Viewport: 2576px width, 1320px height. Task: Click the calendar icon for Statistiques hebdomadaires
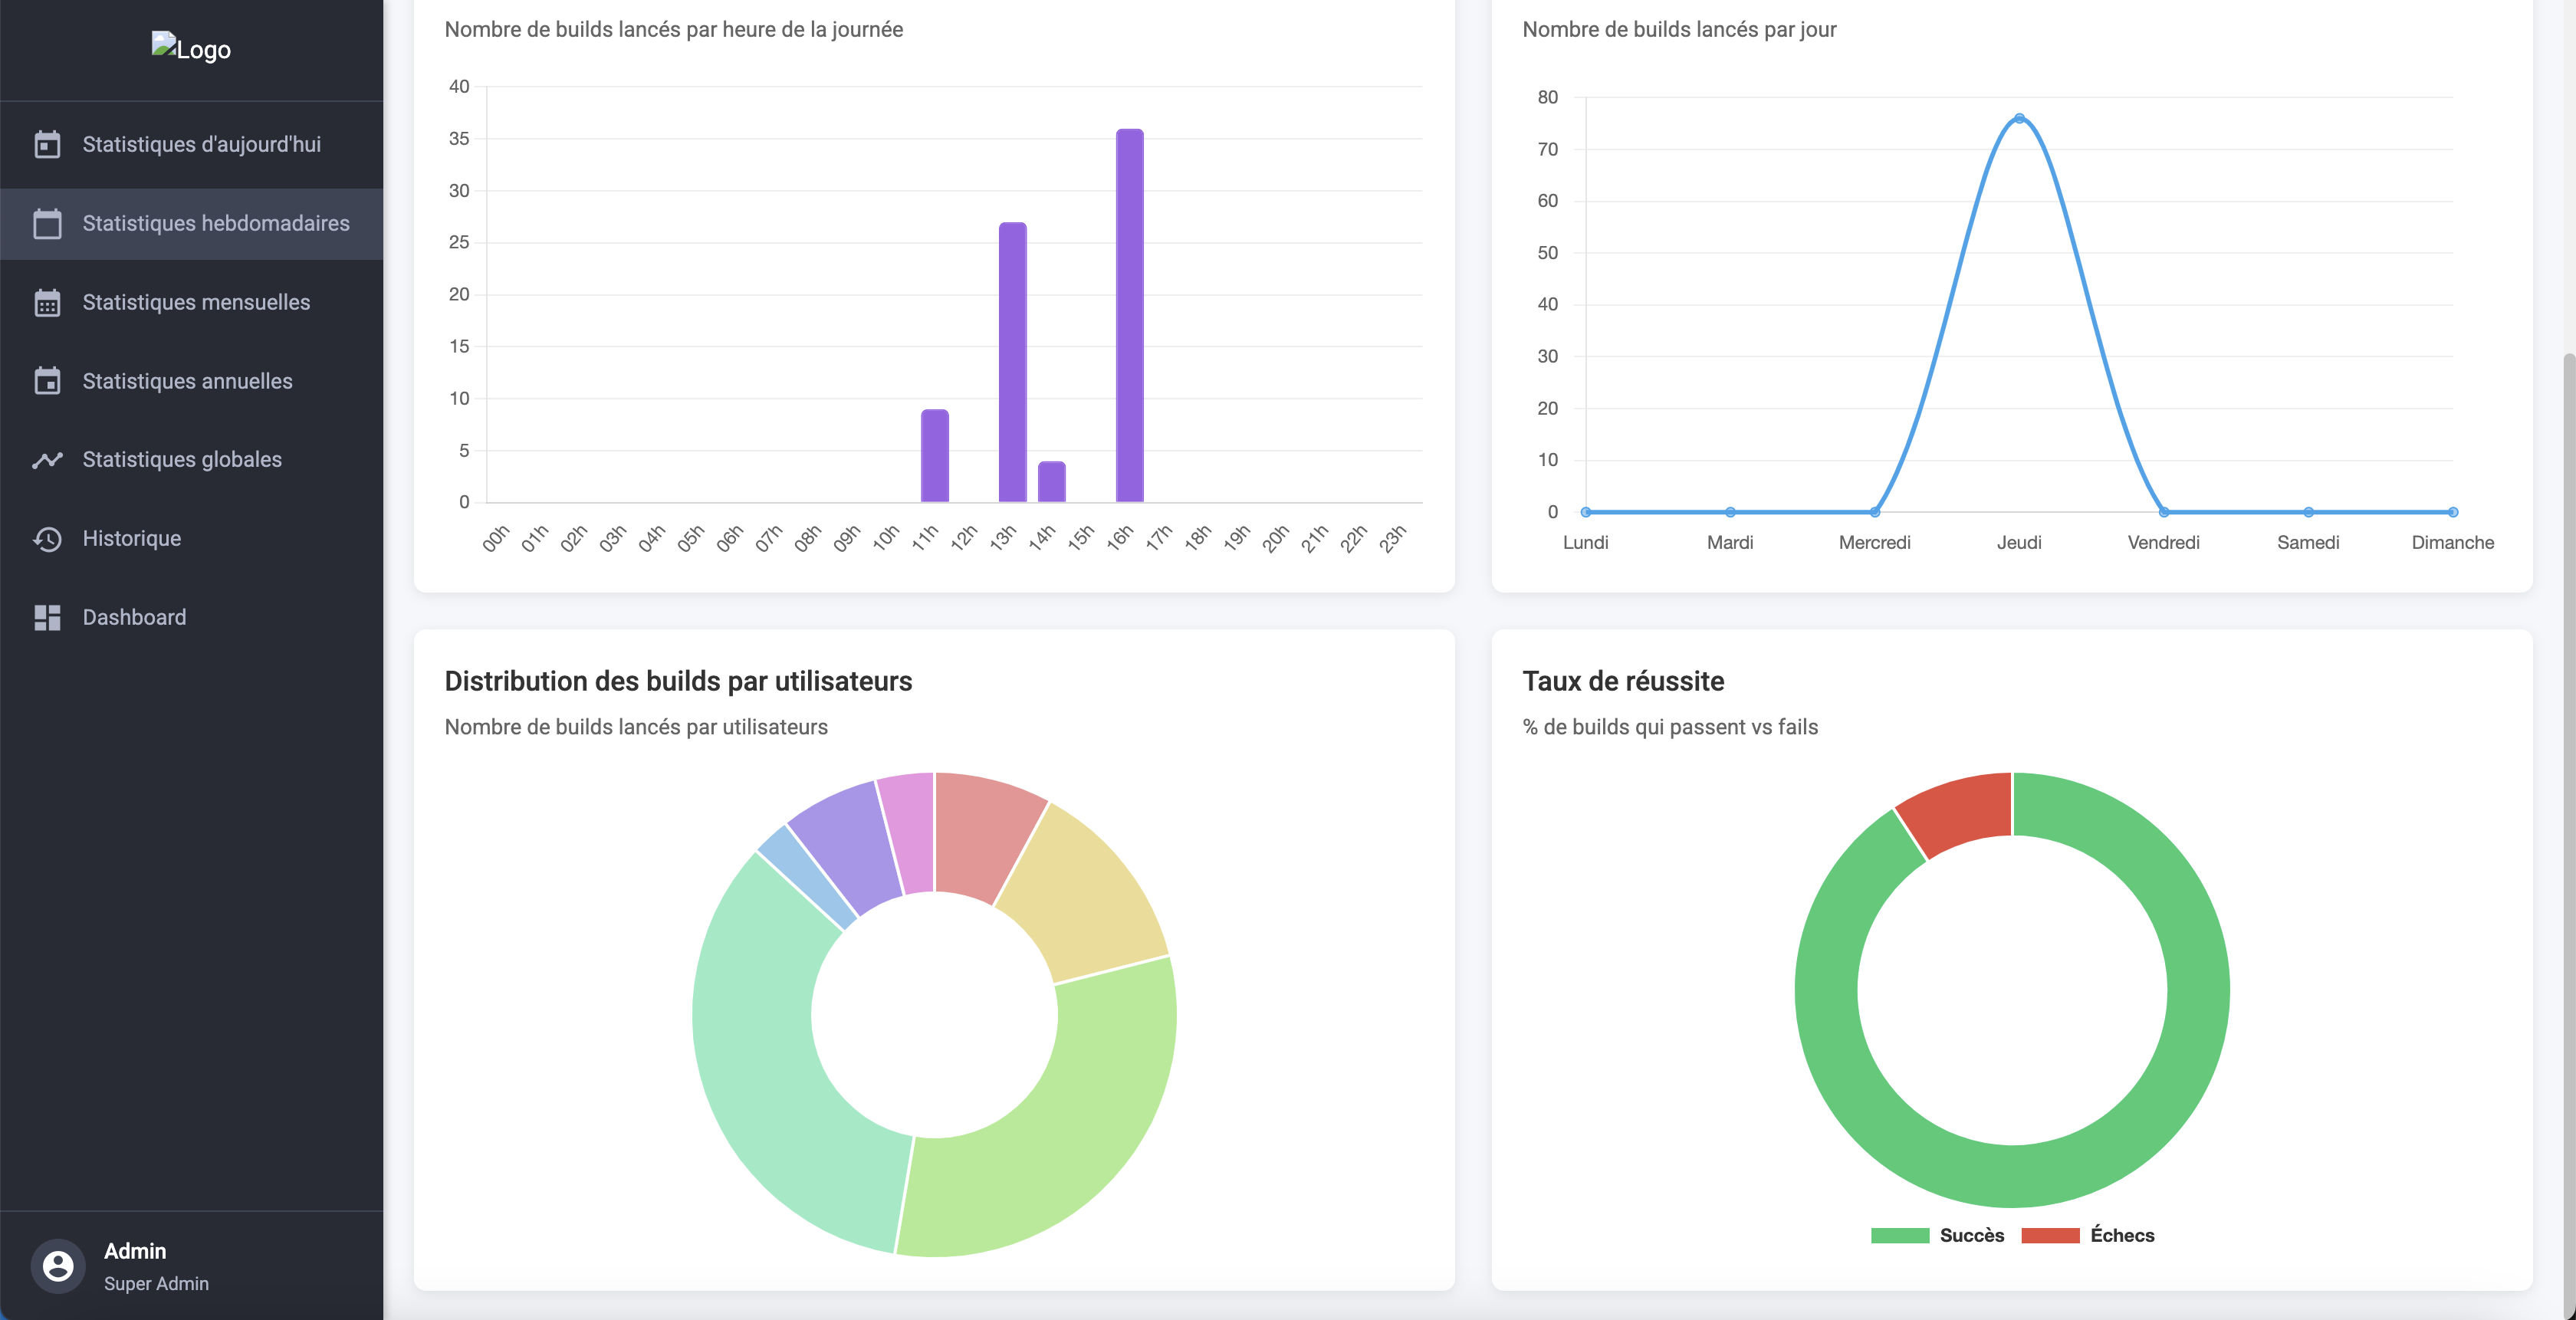(47, 224)
